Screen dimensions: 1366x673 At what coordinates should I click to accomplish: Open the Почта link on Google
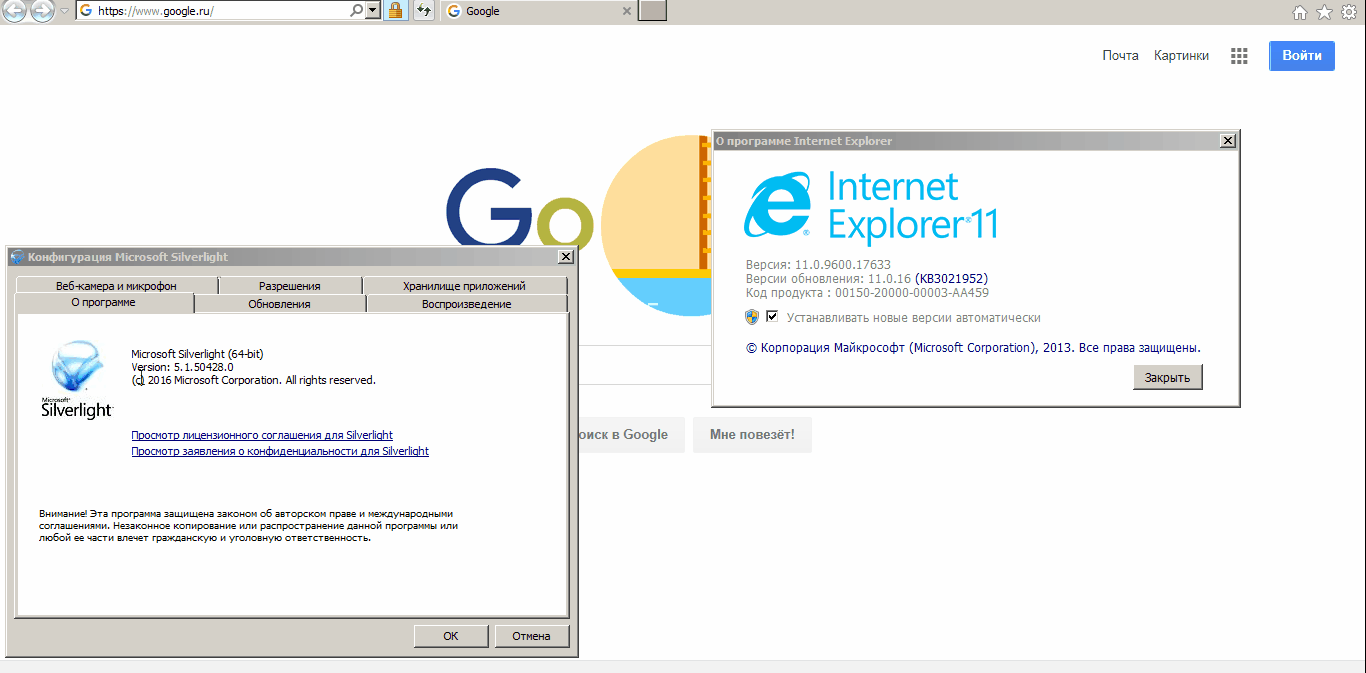[x=1121, y=56]
